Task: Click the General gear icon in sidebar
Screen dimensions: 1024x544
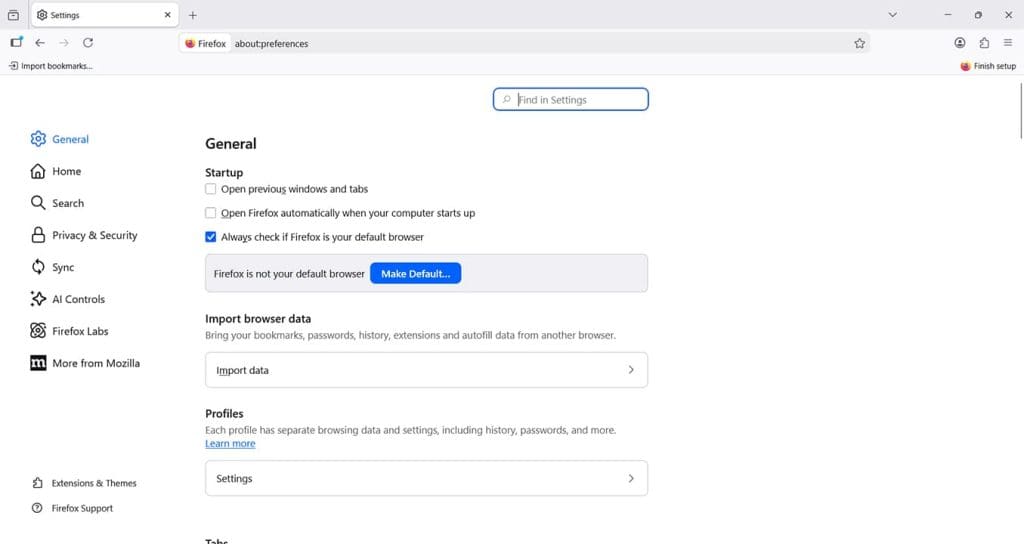Action: (39, 139)
